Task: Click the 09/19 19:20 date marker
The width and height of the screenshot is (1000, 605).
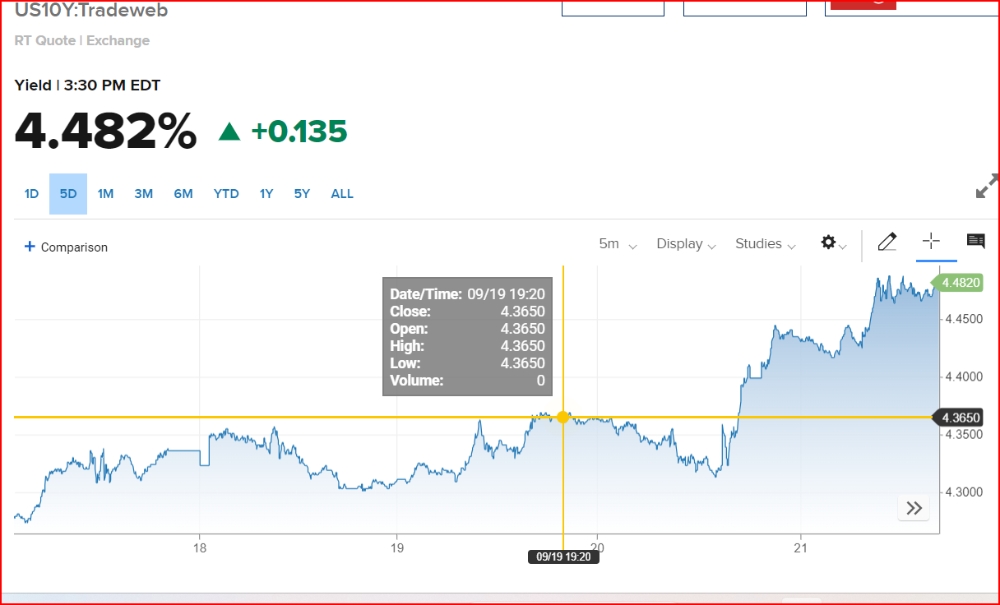Action: [563, 557]
